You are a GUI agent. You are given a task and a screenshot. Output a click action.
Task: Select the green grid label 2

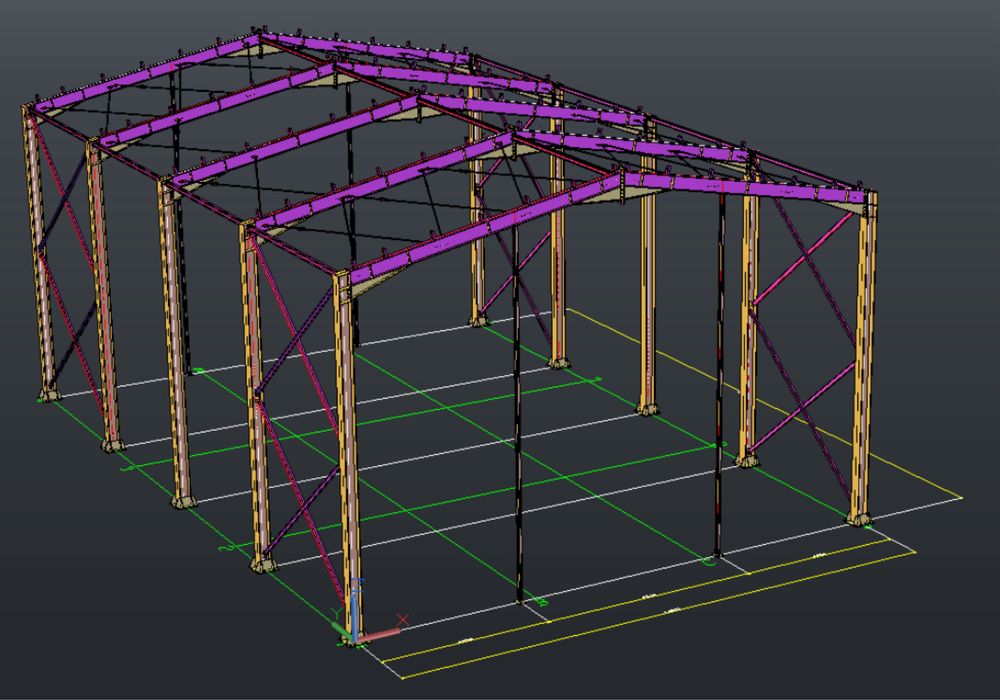(x=224, y=548)
